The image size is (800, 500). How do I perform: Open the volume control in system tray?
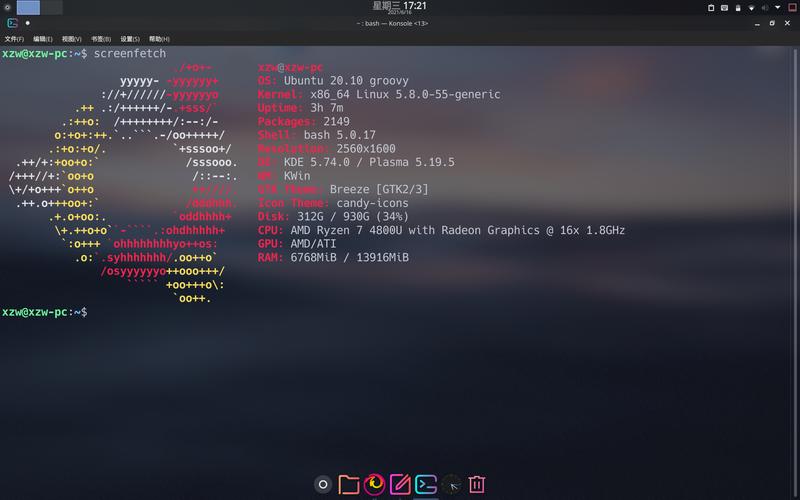pyautogui.click(x=765, y=7)
